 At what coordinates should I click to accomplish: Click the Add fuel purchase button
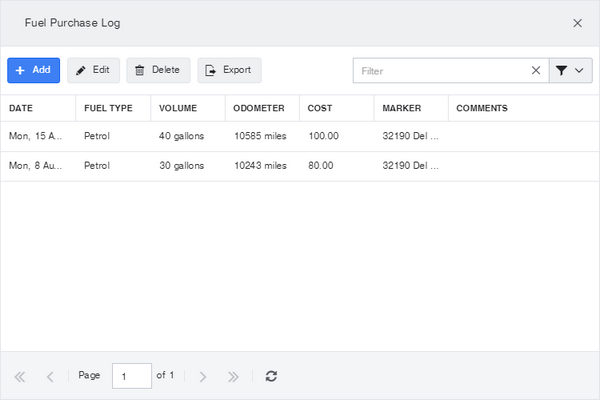(34, 70)
